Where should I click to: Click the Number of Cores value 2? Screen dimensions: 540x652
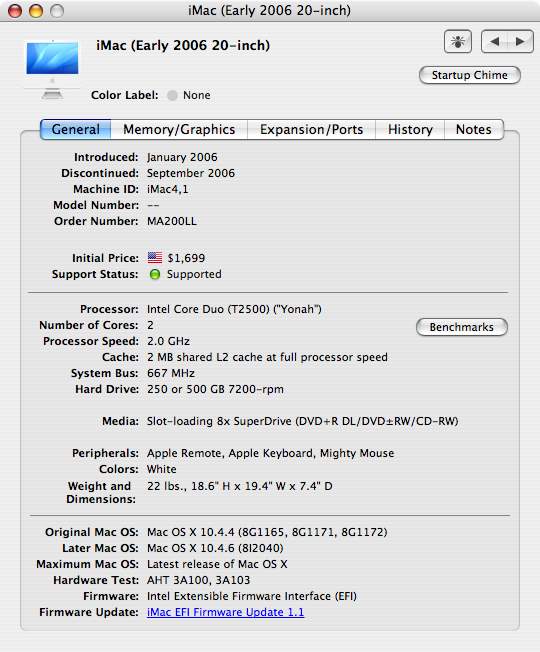[150, 325]
